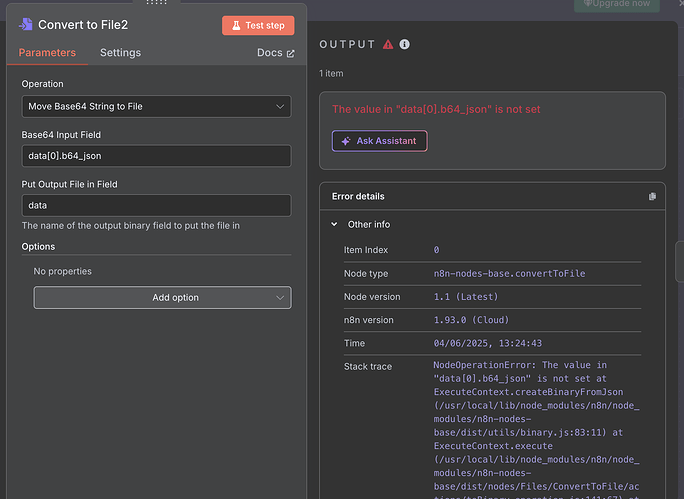
Task: Click the 'No properties' text
Action: coord(62,271)
